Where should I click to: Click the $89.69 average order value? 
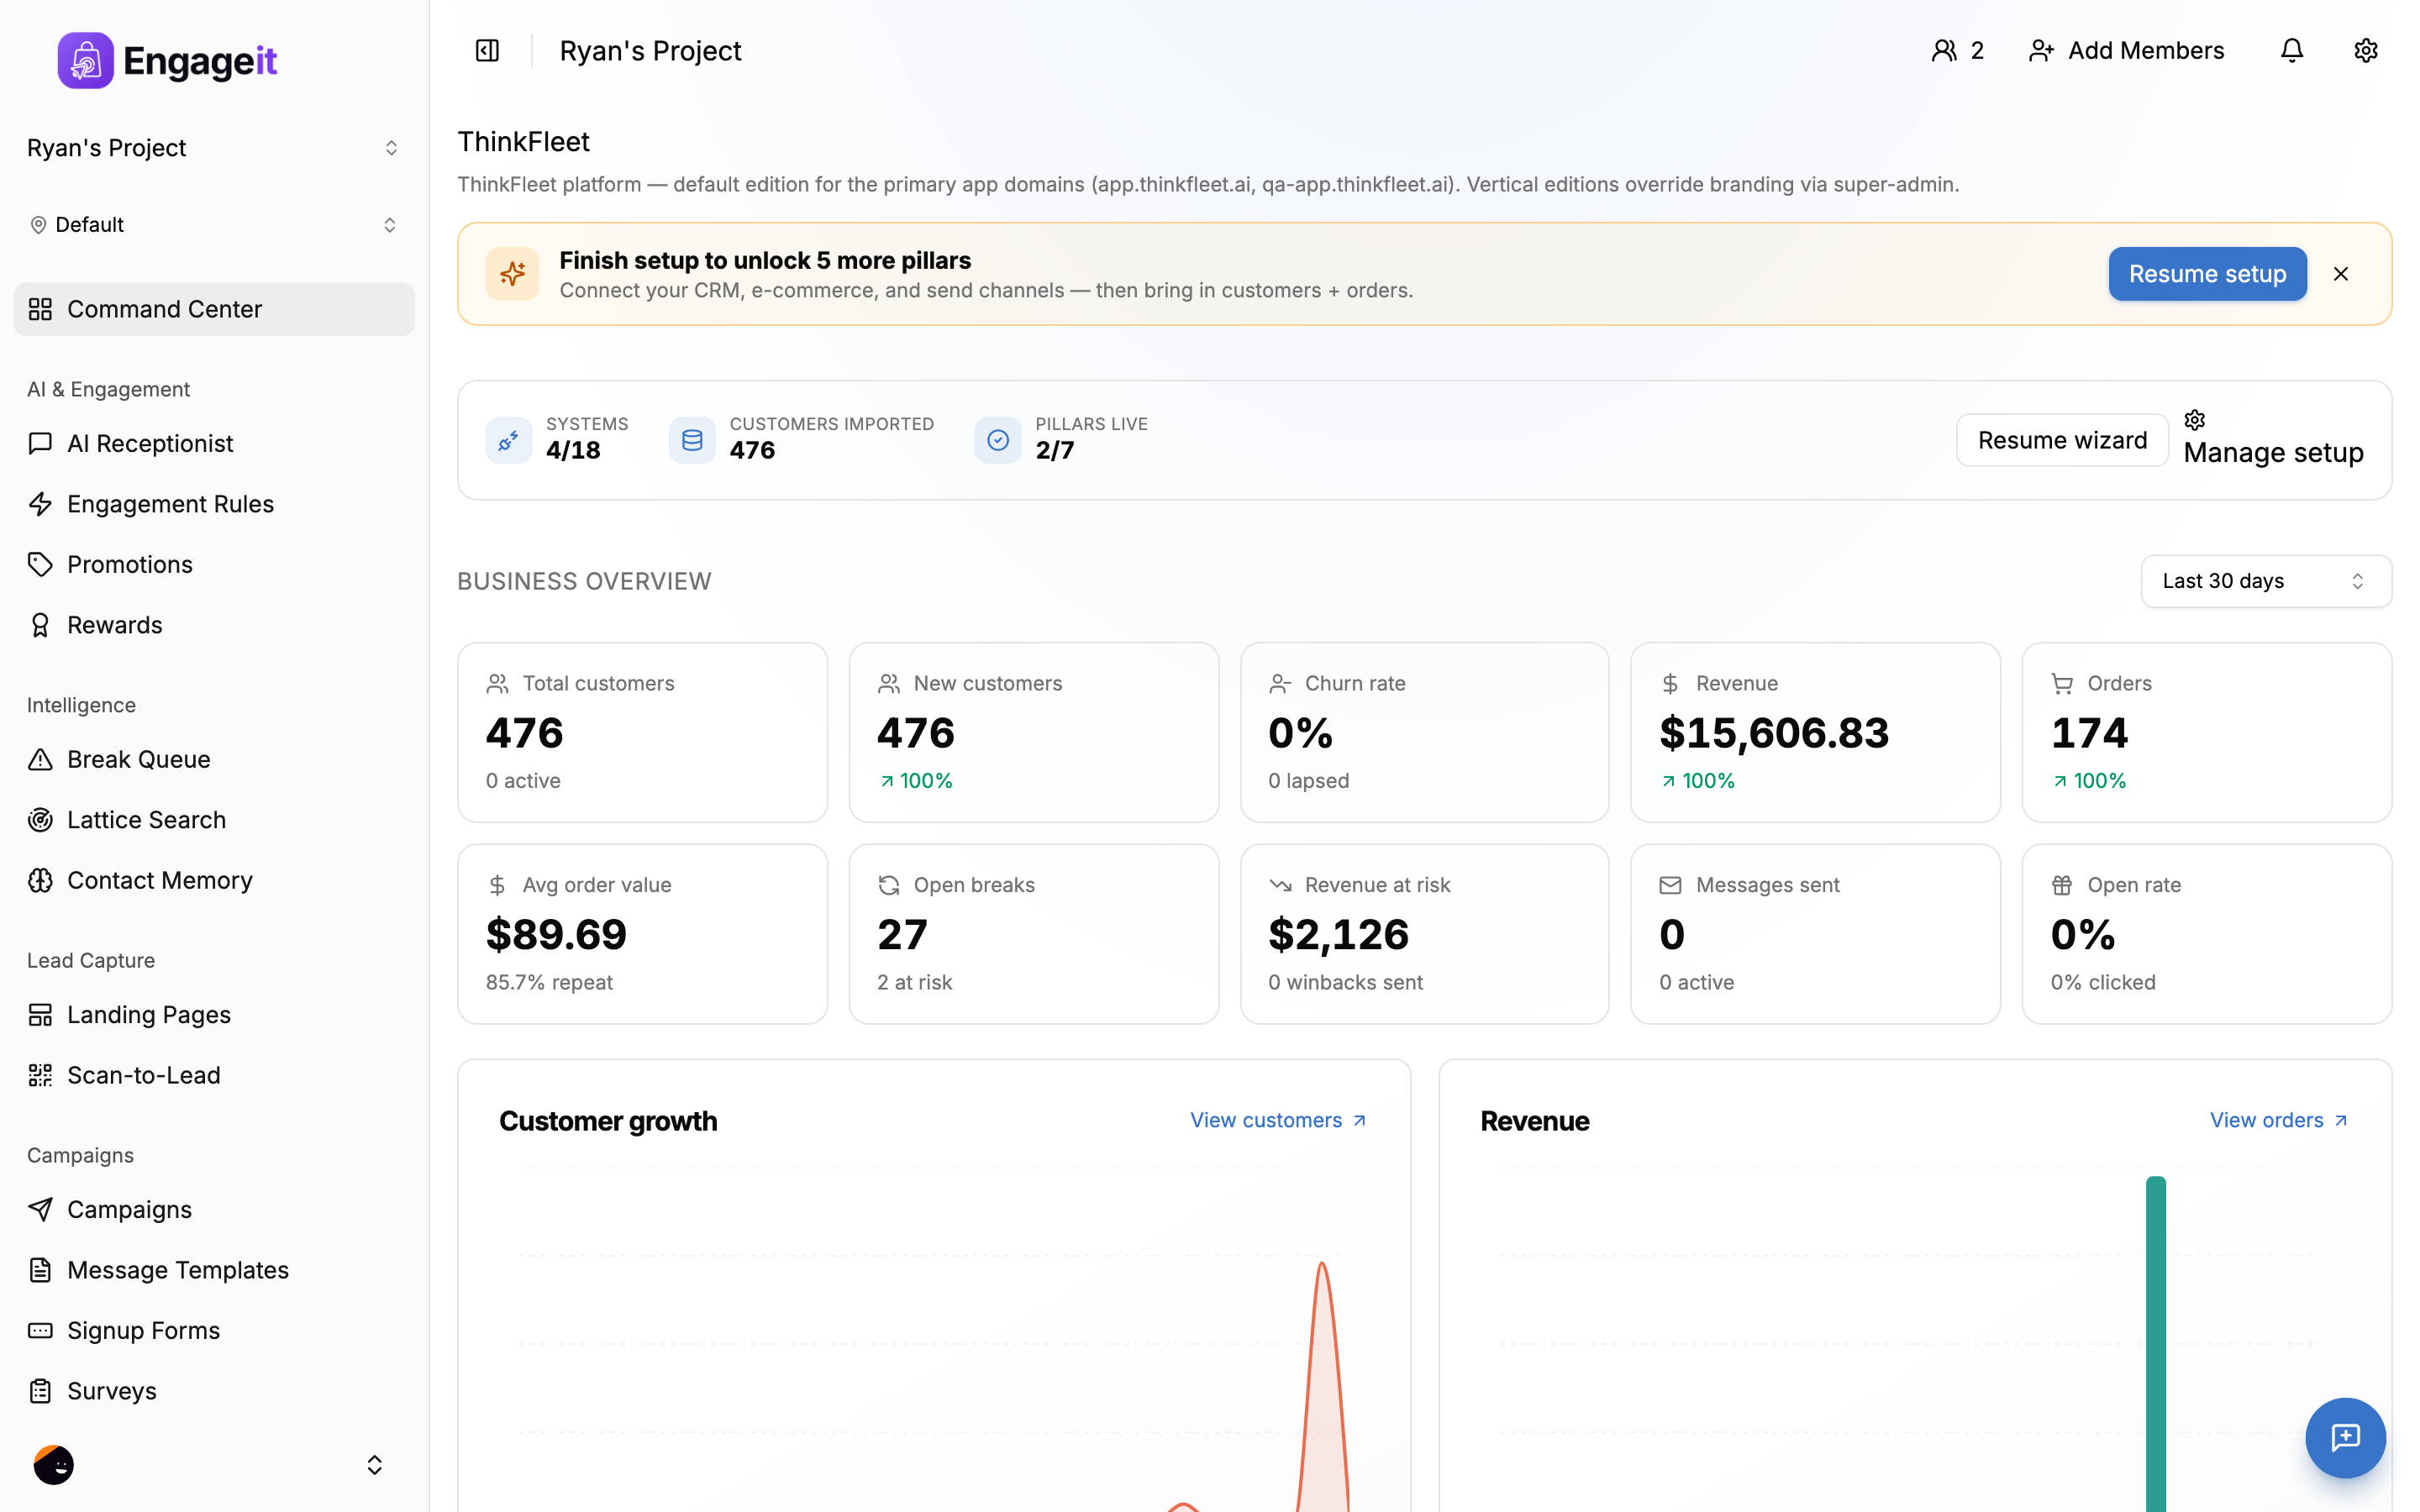pyautogui.click(x=556, y=935)
